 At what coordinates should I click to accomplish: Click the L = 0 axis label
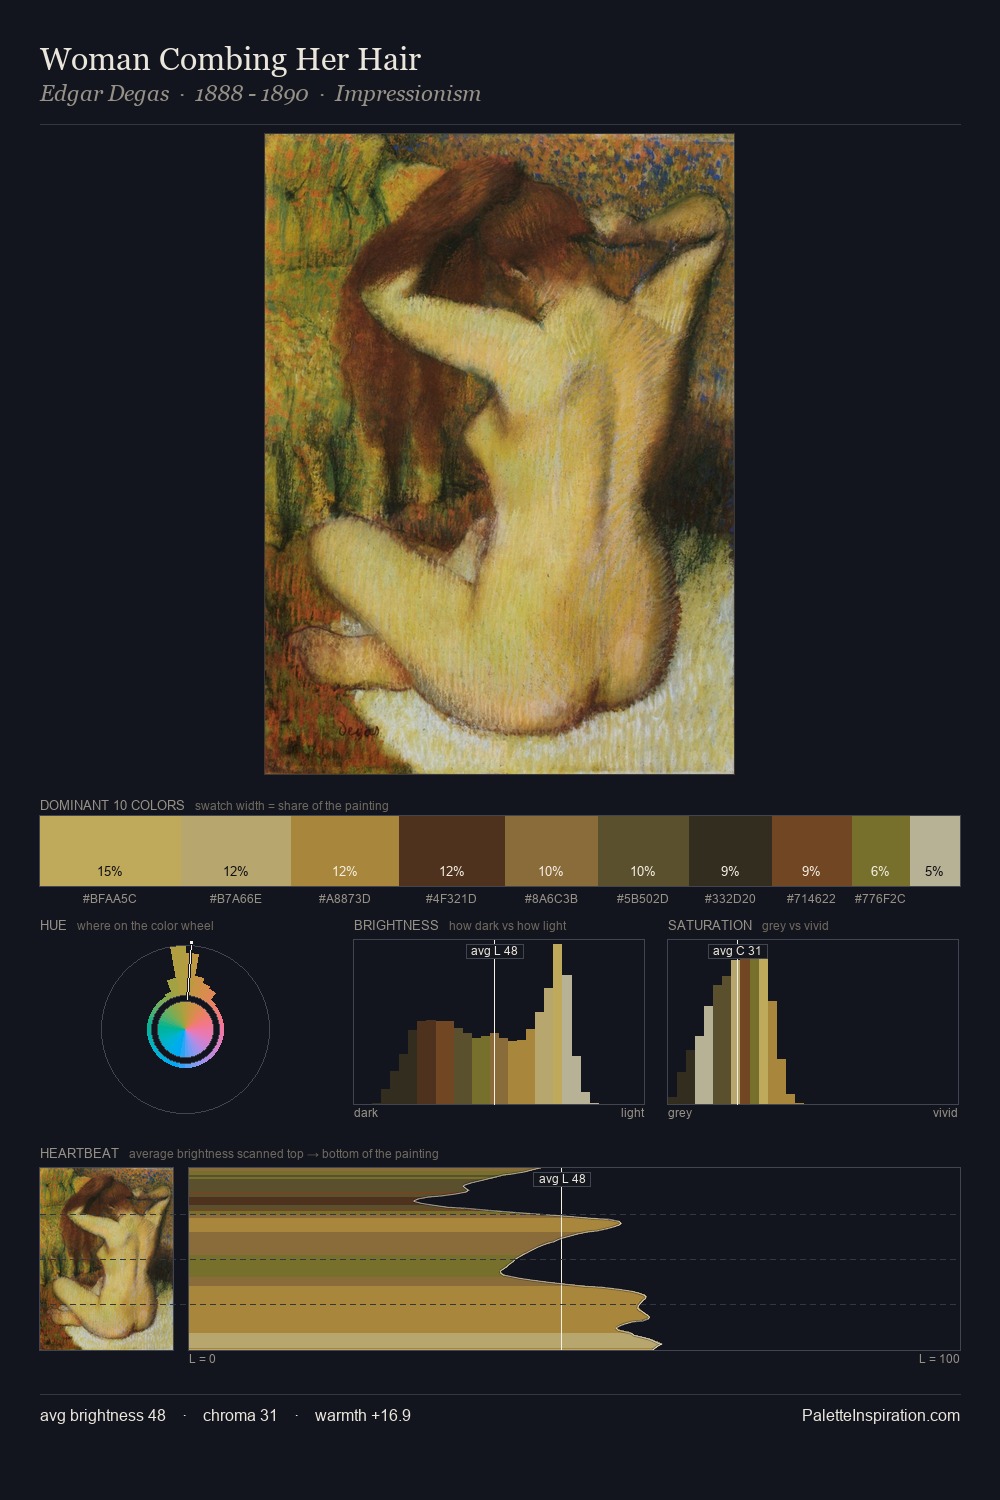click(202, 1359)
